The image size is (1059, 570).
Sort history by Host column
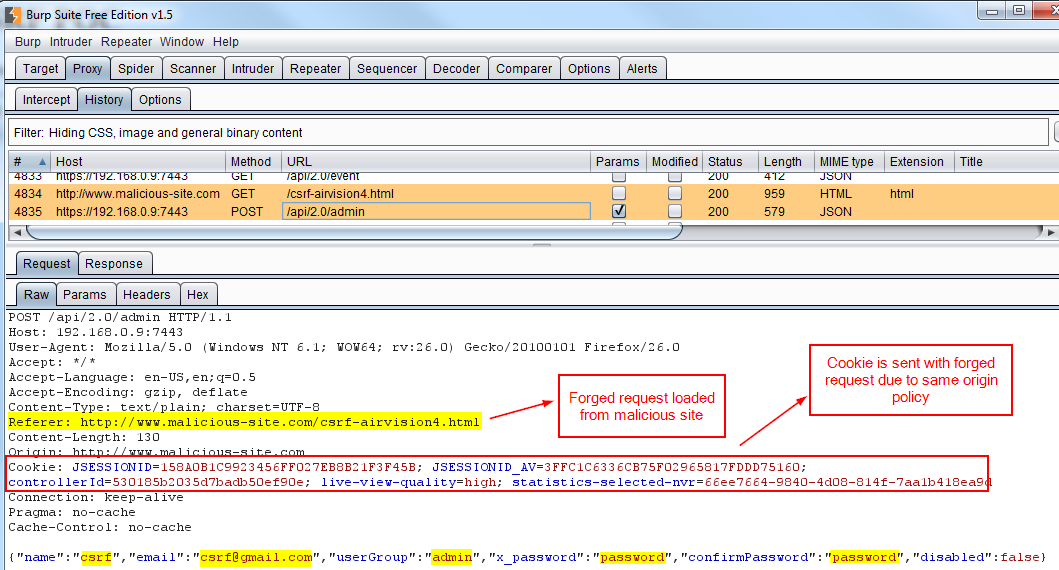(x=138, y=161)
